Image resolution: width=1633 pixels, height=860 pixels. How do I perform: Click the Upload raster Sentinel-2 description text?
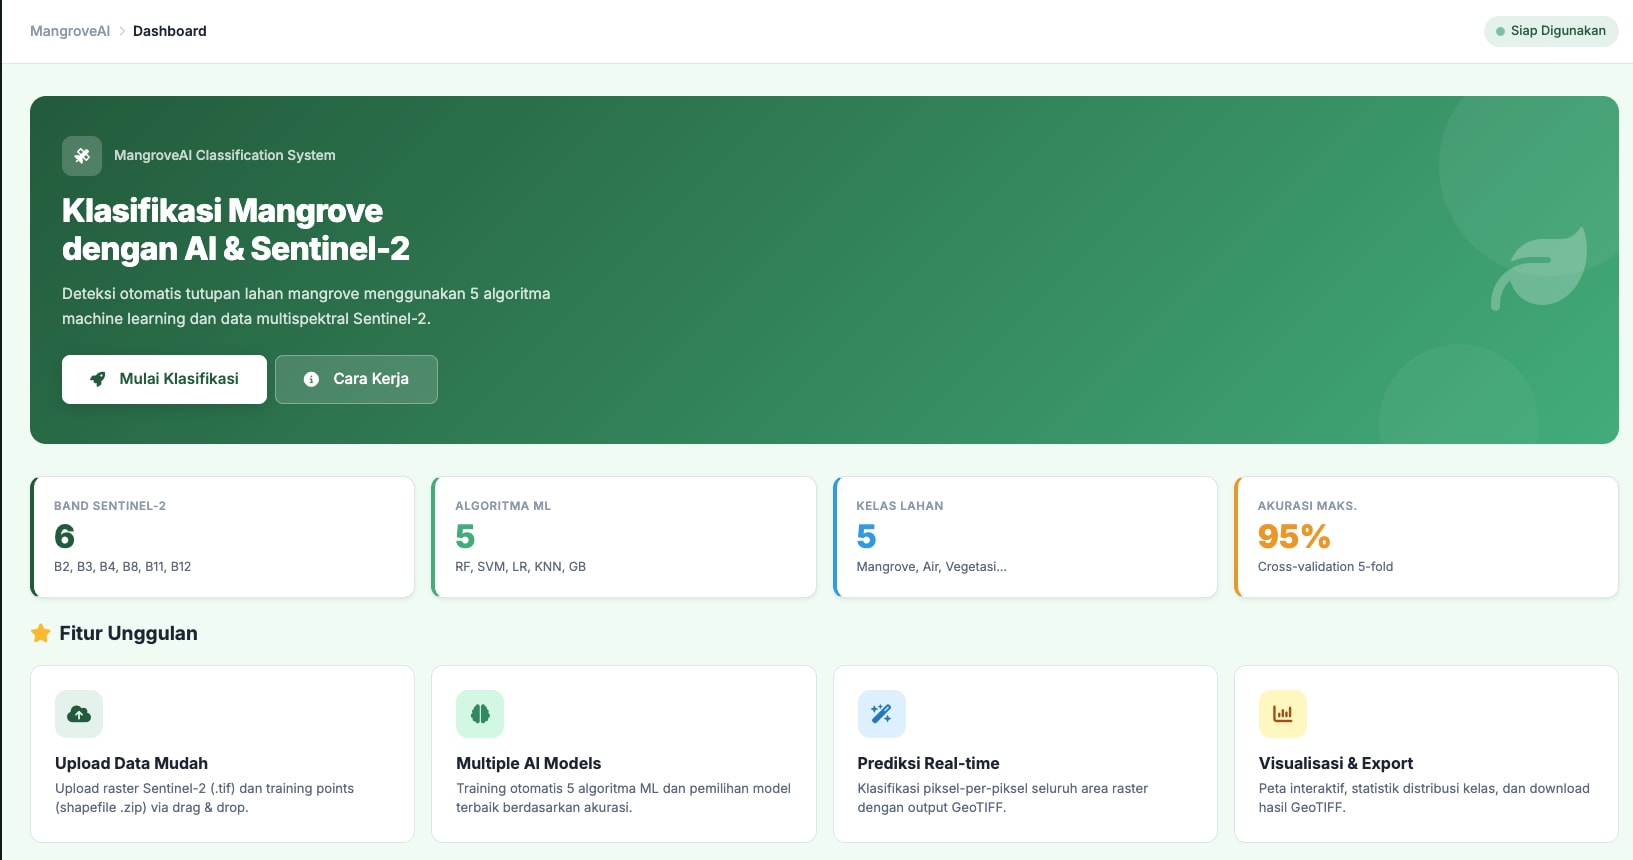click(x=204, y=798)
